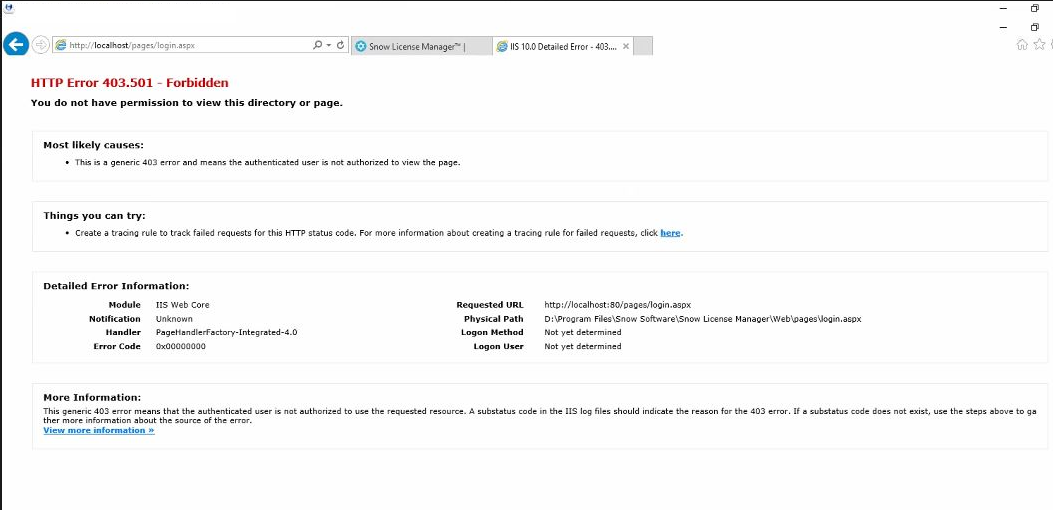Click the IIS error tab favicon
The image size is (1053, 510).
pyautogui.click(x=502, y=46)
